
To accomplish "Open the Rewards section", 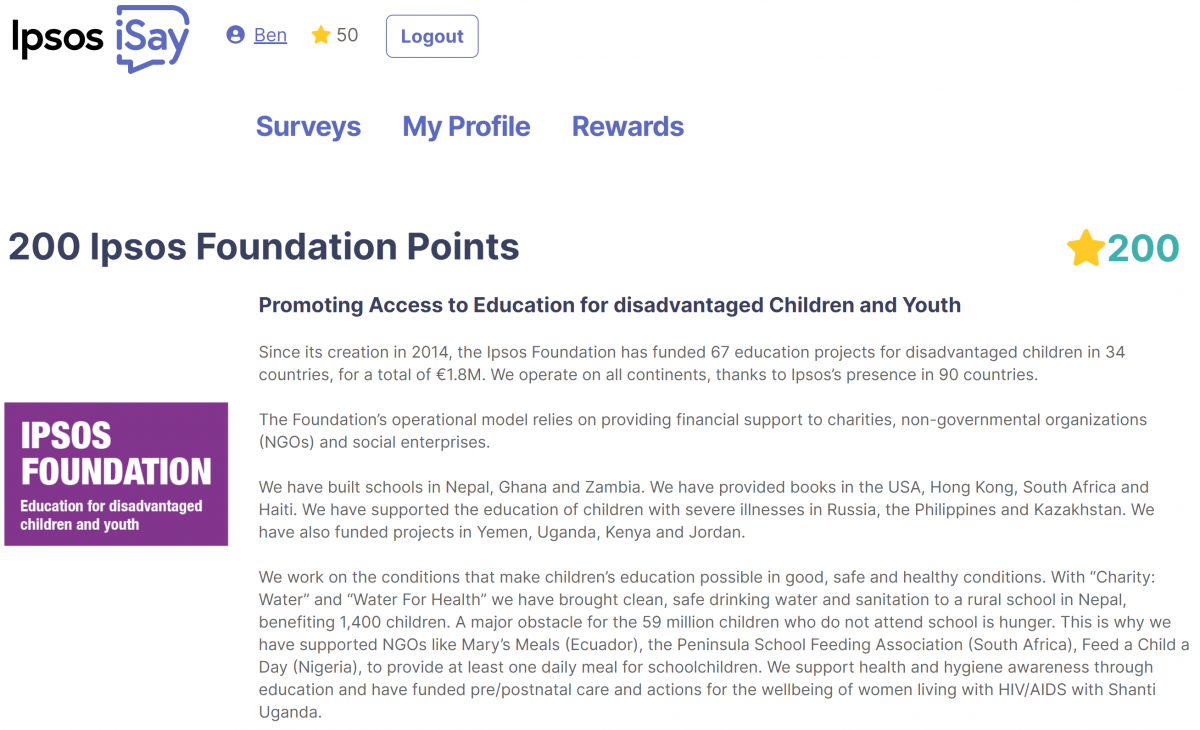I will pyautogui.click(x=627, y=126).
